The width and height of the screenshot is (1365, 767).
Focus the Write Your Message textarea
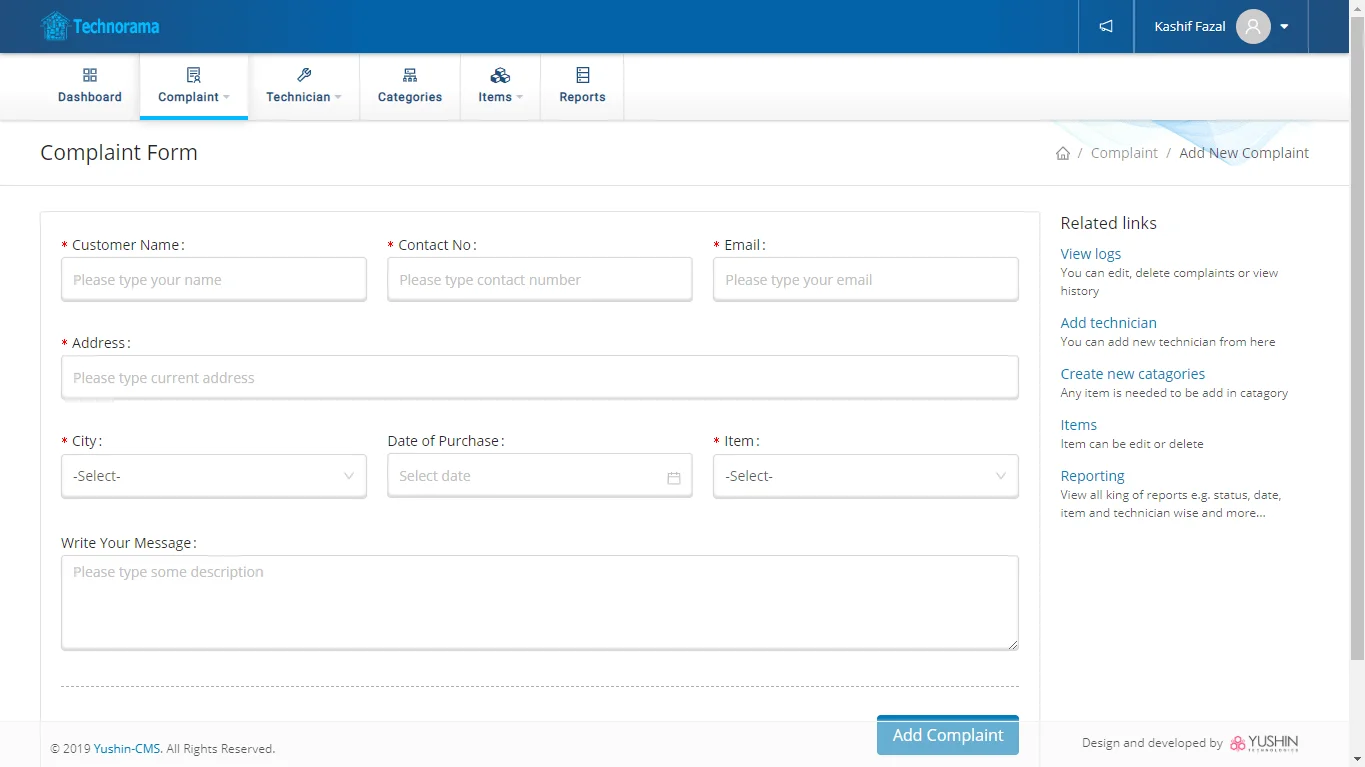pos(539,602)
